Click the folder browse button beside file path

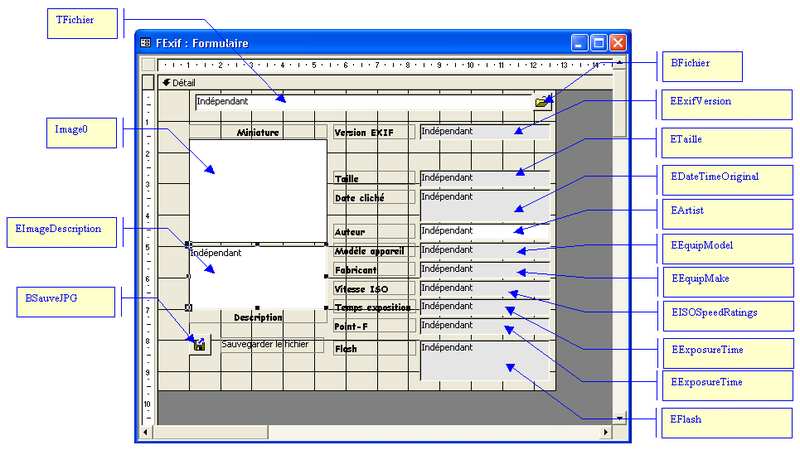point(542,102)
